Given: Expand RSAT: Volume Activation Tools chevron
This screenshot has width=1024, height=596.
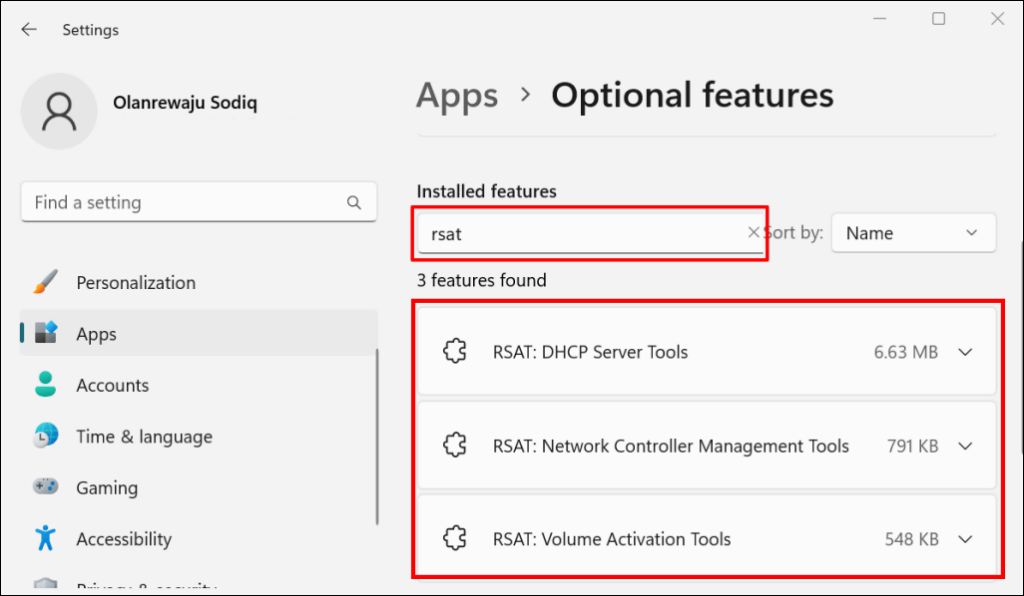Looking at the screenshot, I should click(965, 539).
